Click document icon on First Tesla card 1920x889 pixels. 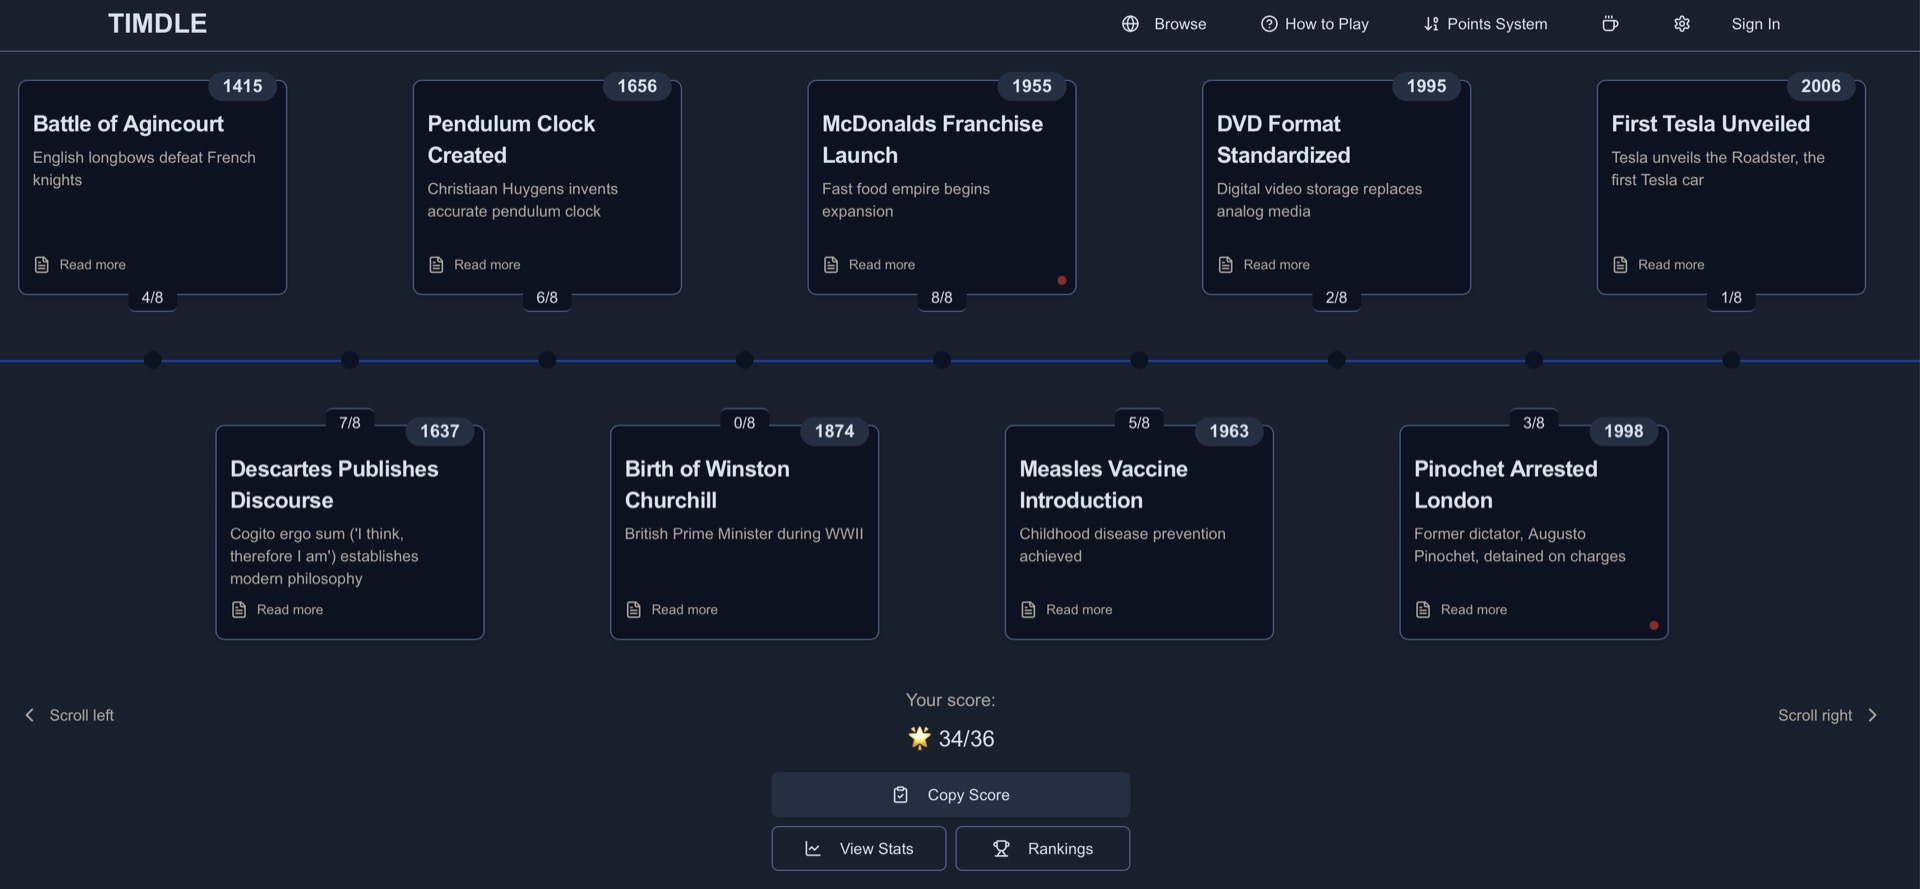pos(1620,265)
